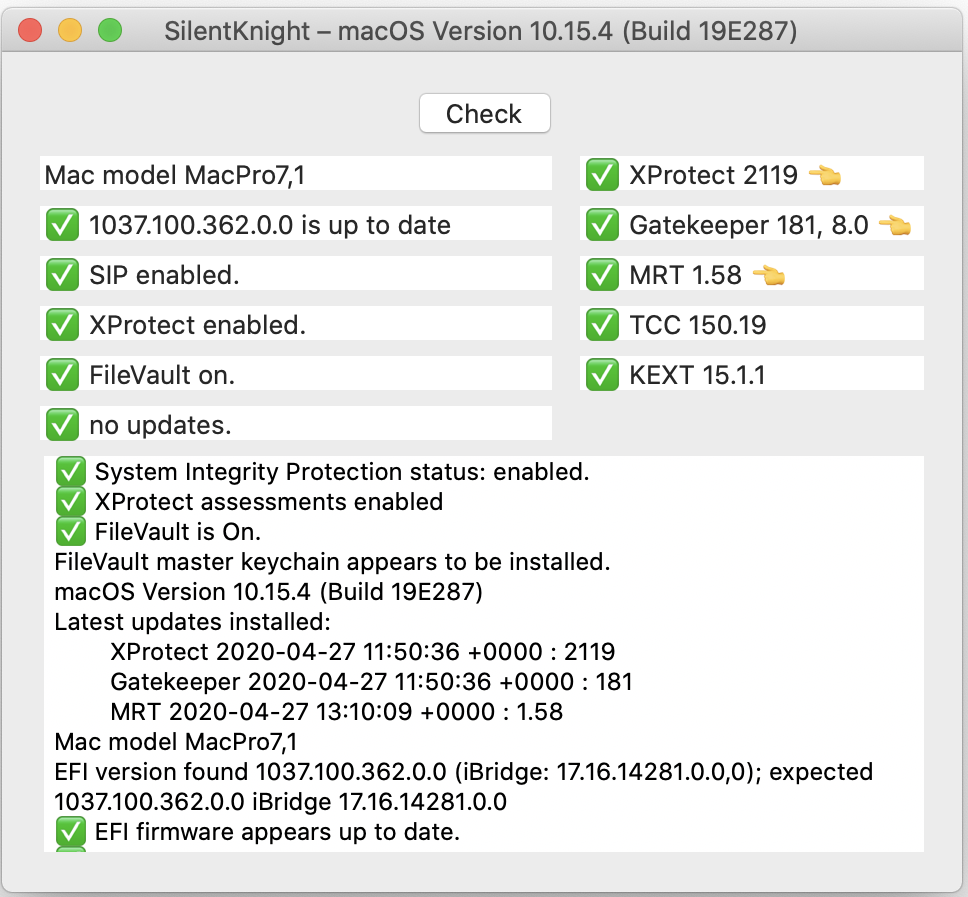Maximize the window with green button

click(x=110, y=30)
